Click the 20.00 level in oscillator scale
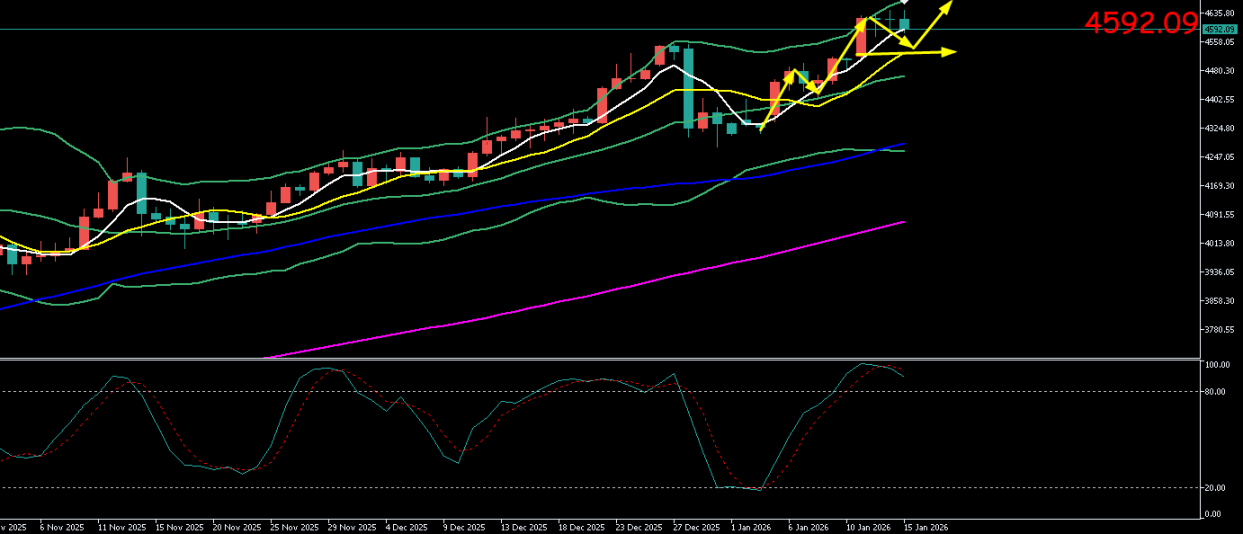The width and height of the screenshot is (1243, 534). click(x=1214, y=487)
